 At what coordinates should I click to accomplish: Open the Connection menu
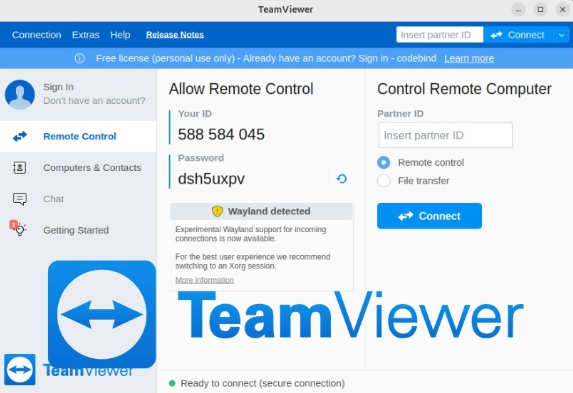tap(37, 35)
